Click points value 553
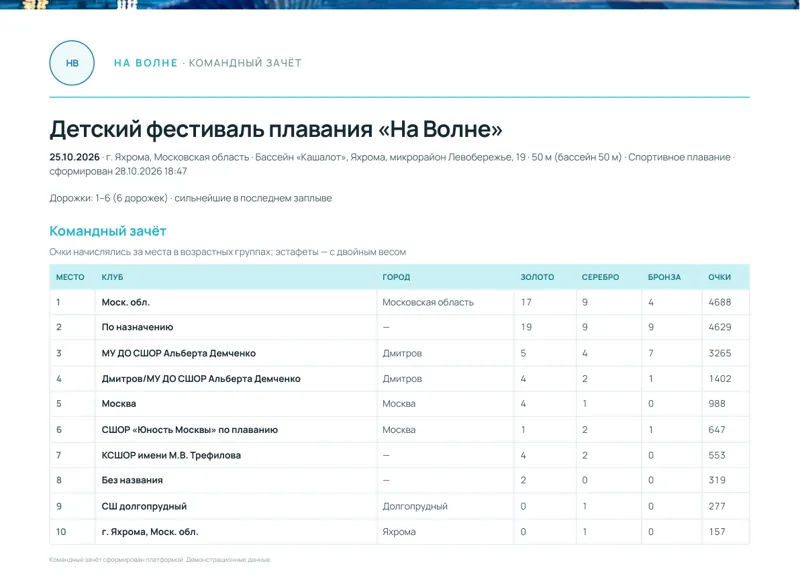The width and height of the screenshot is (800, 584). [x=717, y=455]
